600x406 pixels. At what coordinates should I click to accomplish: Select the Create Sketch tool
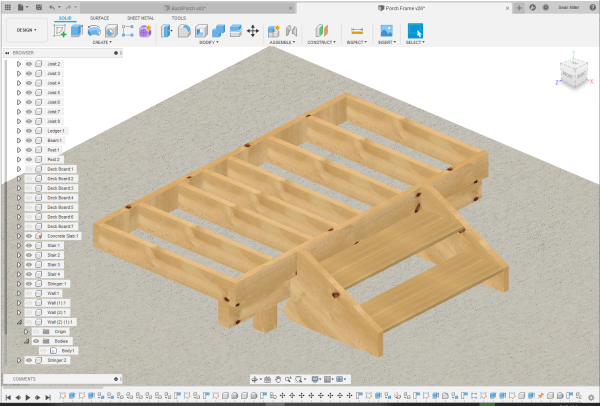point(60,31)
